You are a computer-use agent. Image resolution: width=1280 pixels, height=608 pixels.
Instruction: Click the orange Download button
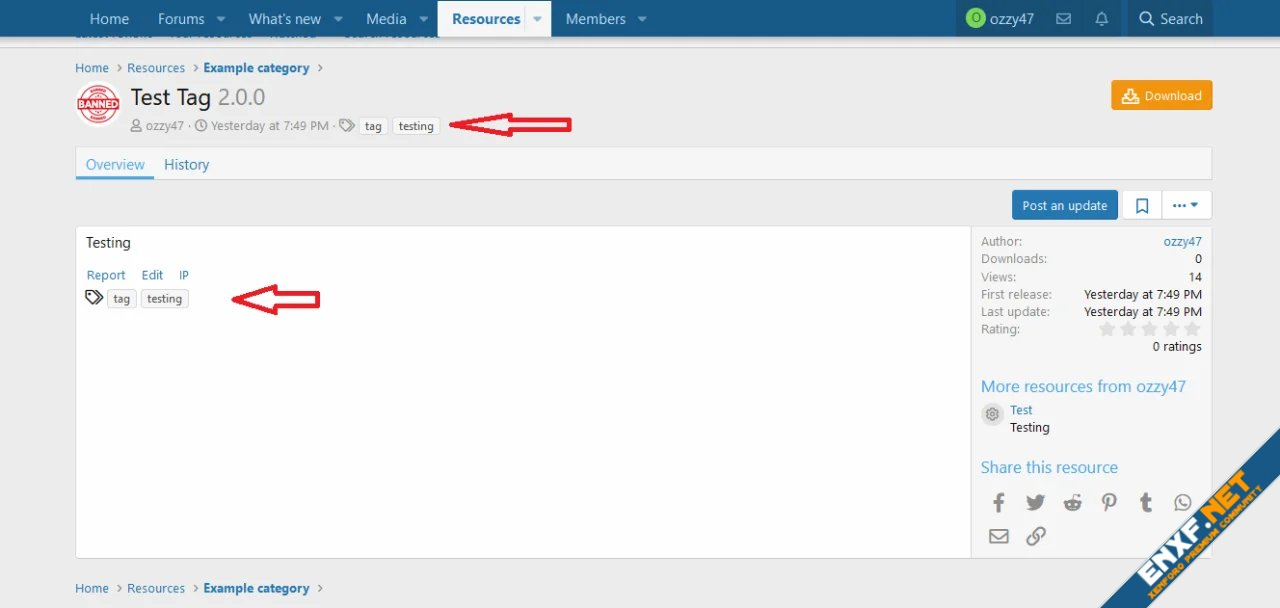(x=1161, y=96)
